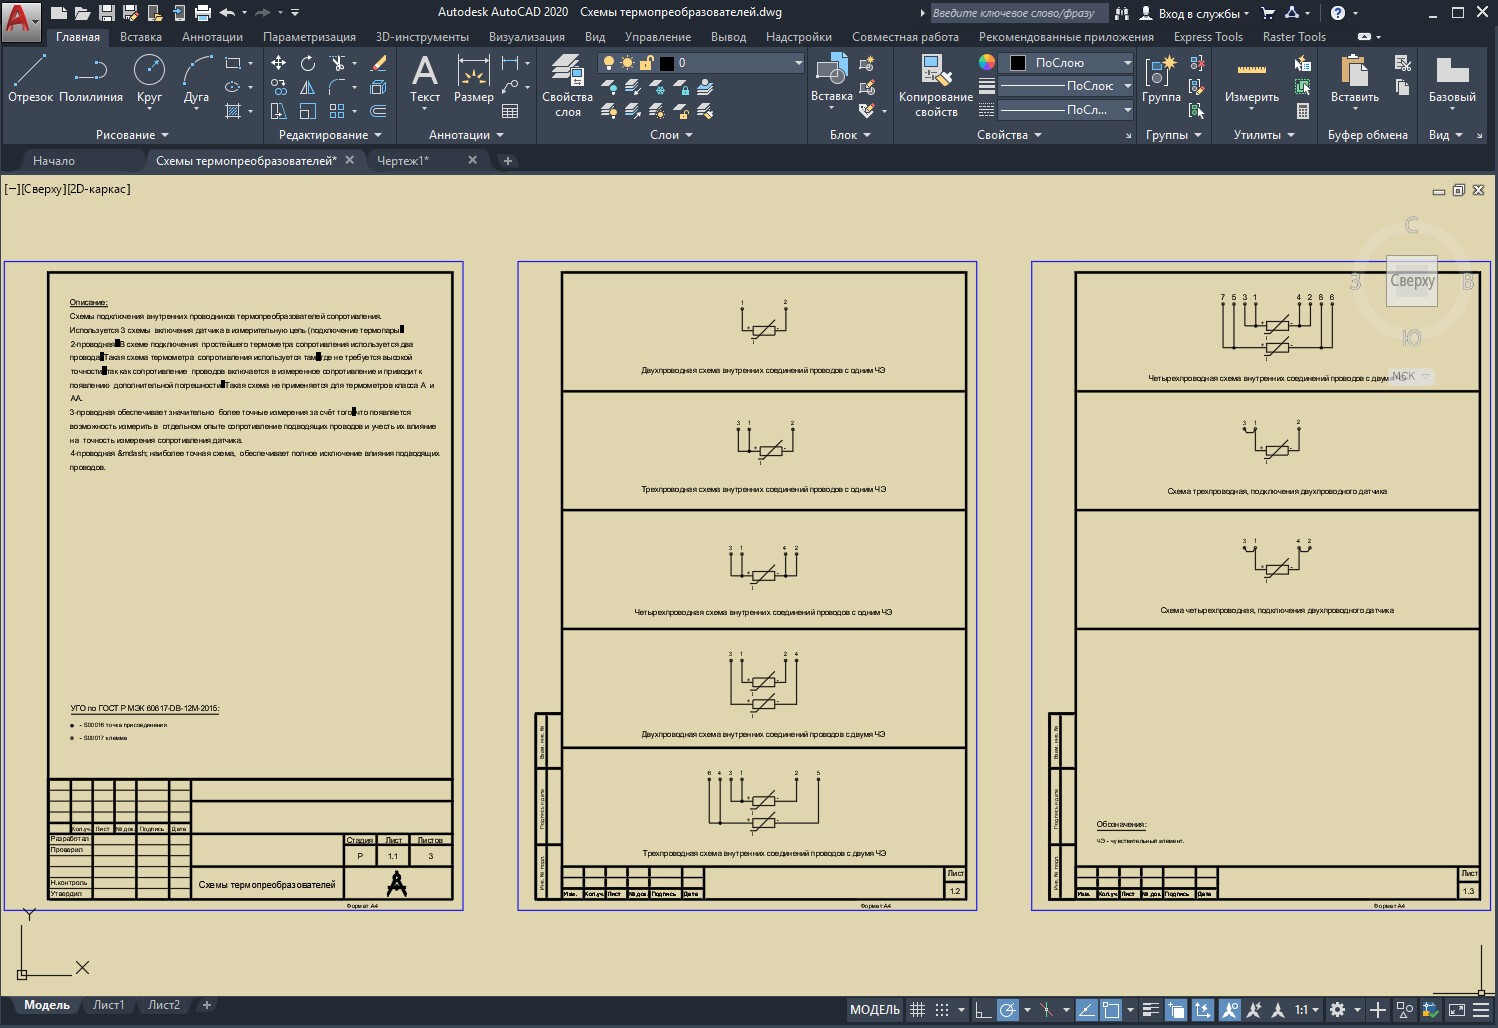Viewport: 1498px width, 1028px height.
Task: Click the Erase tool icon
Action: click(378, 63)
